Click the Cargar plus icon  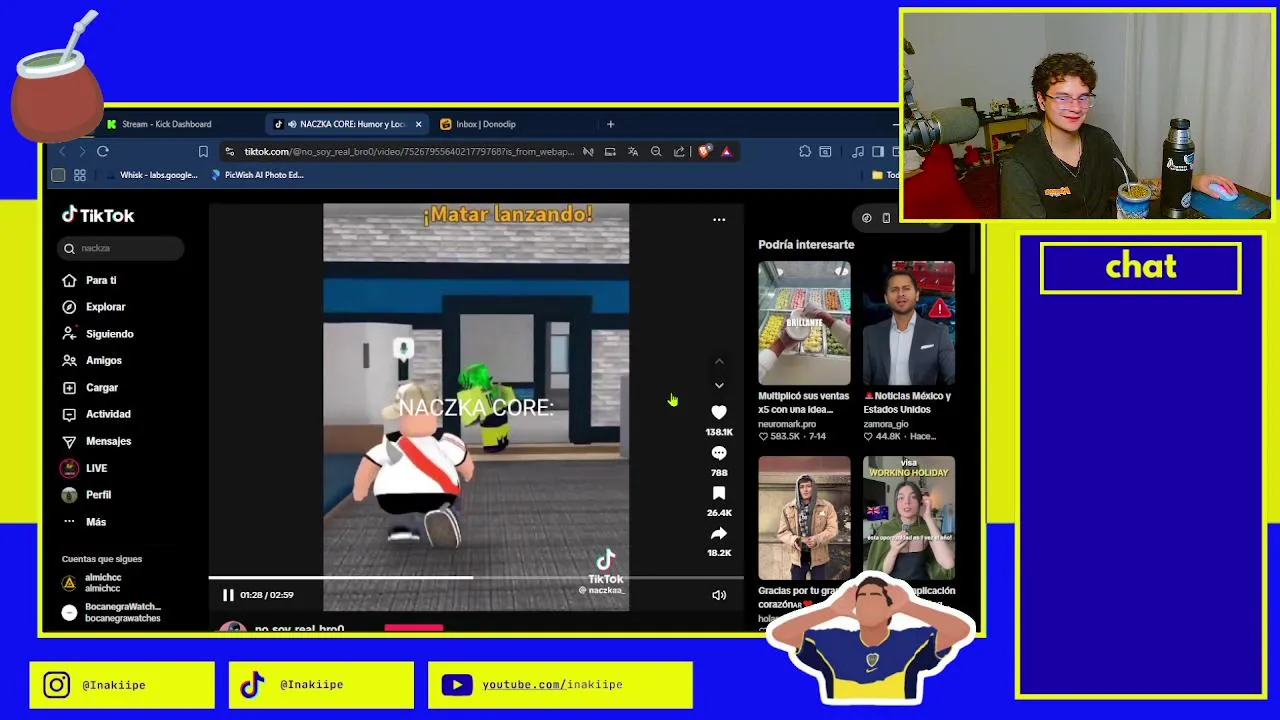point(69,387)
